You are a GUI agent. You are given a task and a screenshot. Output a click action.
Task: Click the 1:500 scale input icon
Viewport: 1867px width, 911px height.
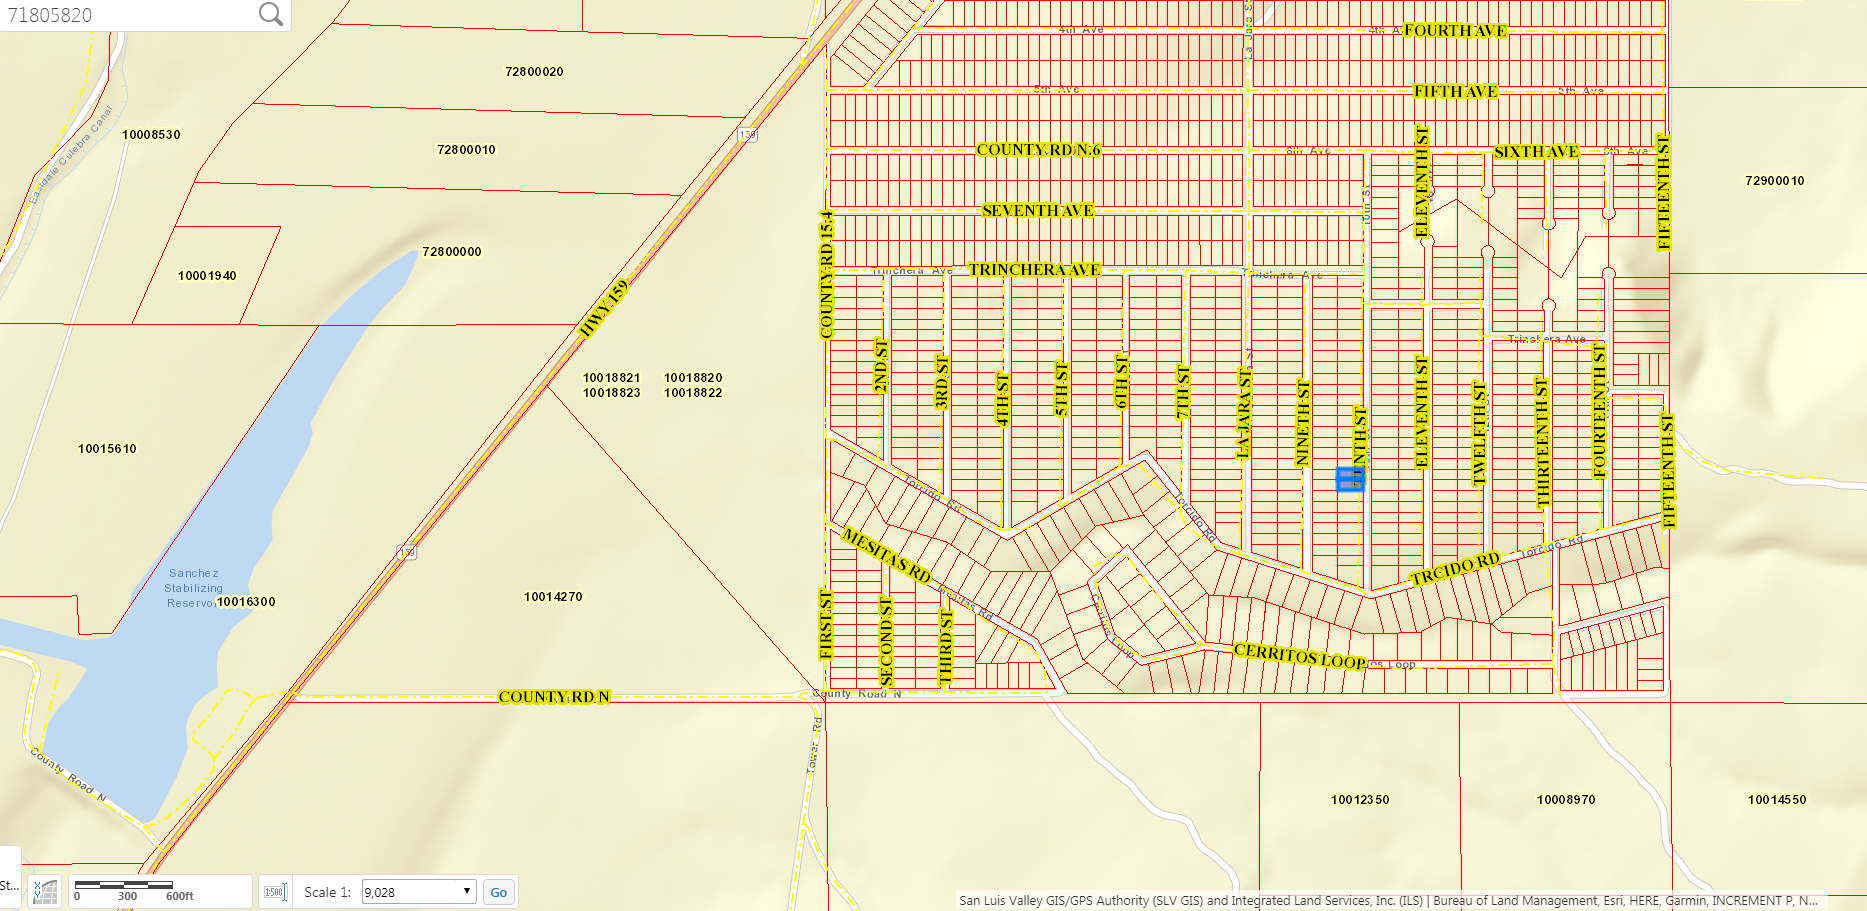point(275,892)
